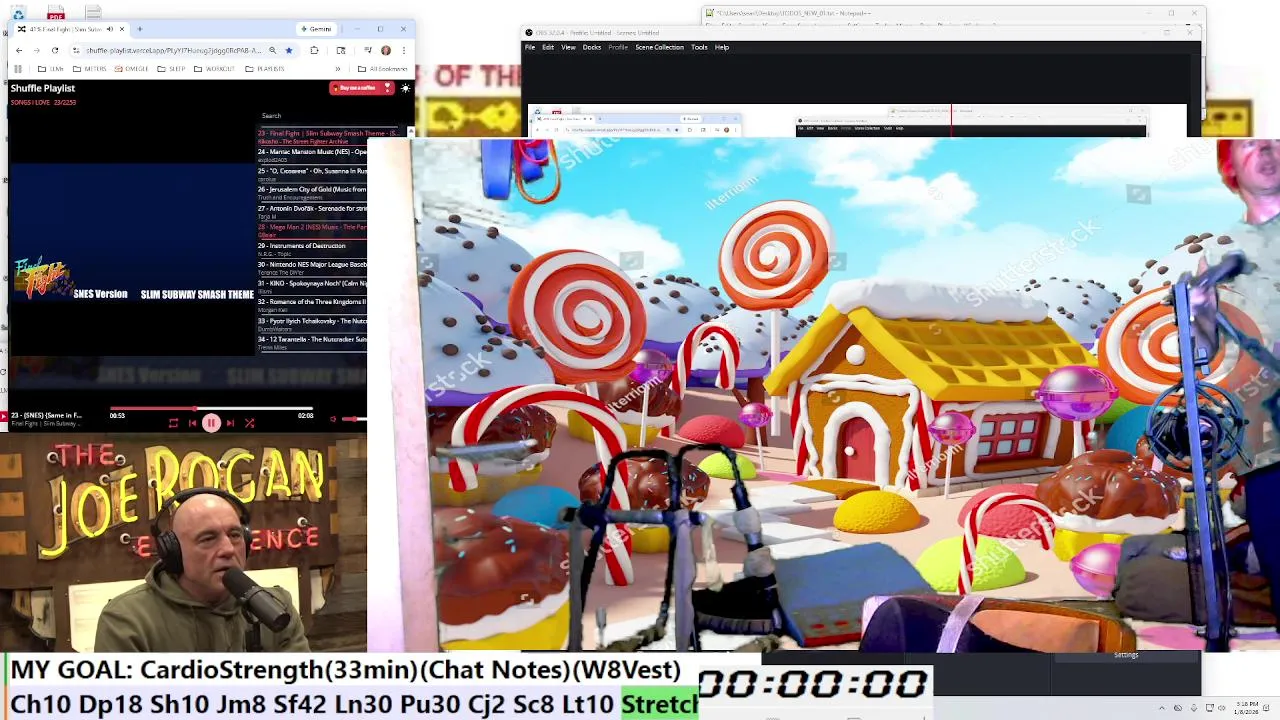The height and width of the screenshot is (720, 1280).
Task: Open the zoom magnifier in the address bar
Action: [272, 50]
